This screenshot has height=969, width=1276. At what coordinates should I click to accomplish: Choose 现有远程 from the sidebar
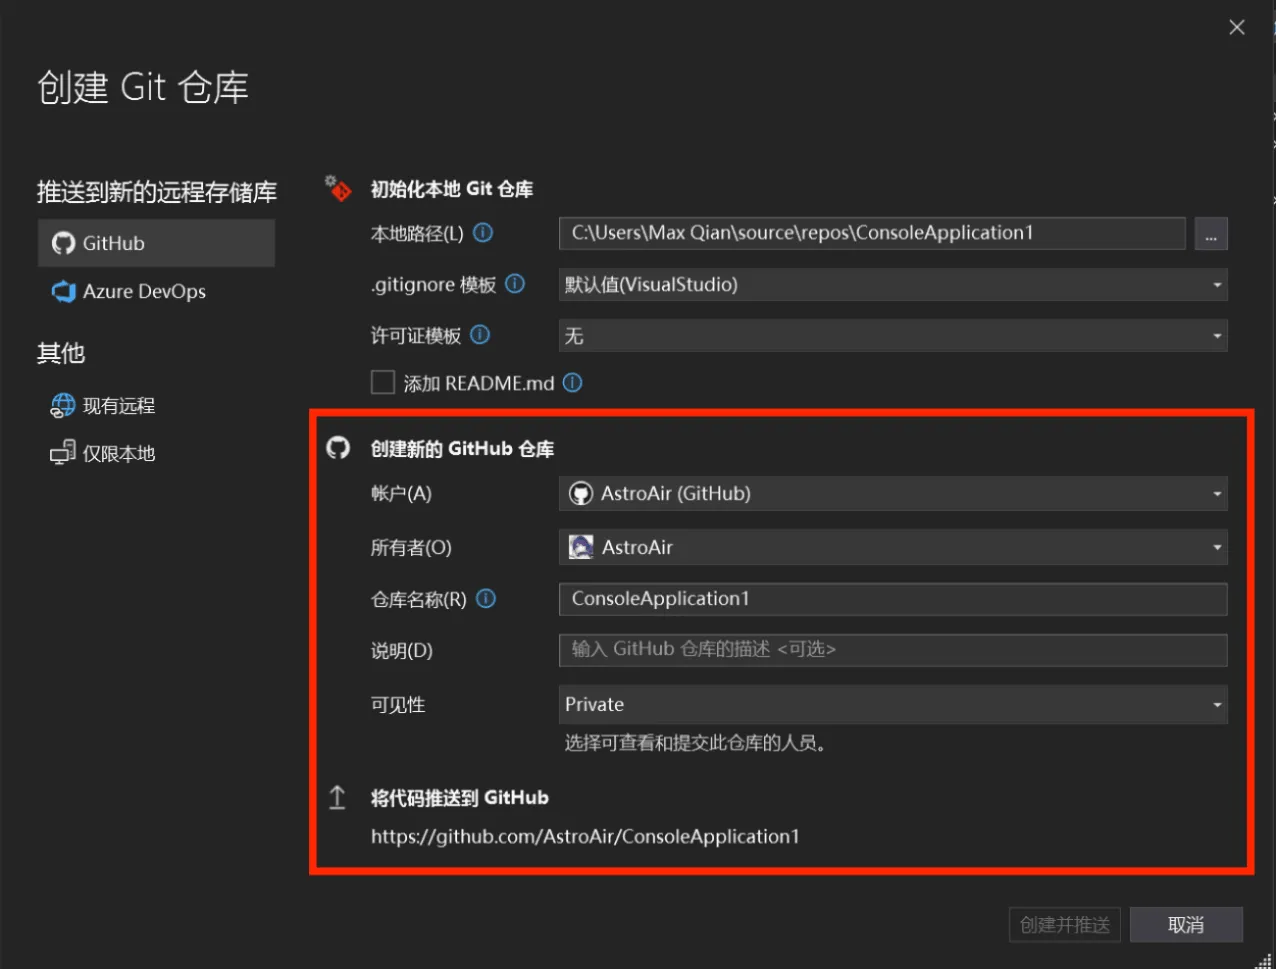(118, 405)
